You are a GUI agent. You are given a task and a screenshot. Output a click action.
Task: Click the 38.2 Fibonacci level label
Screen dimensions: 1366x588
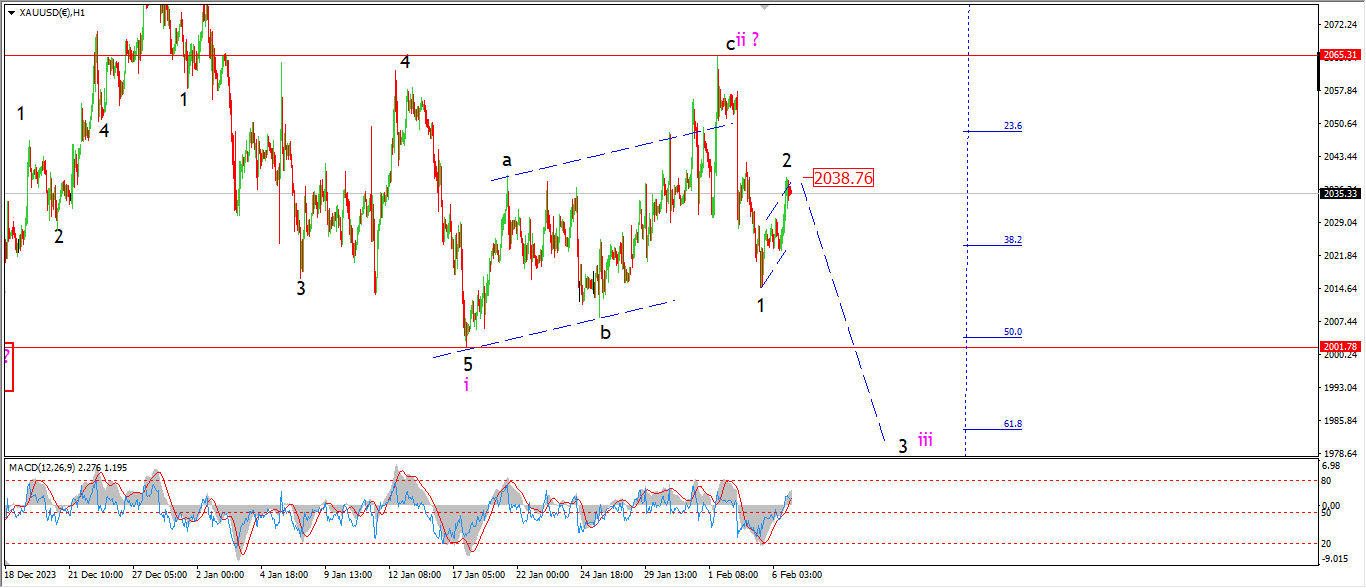click(x=1013, y=240)
